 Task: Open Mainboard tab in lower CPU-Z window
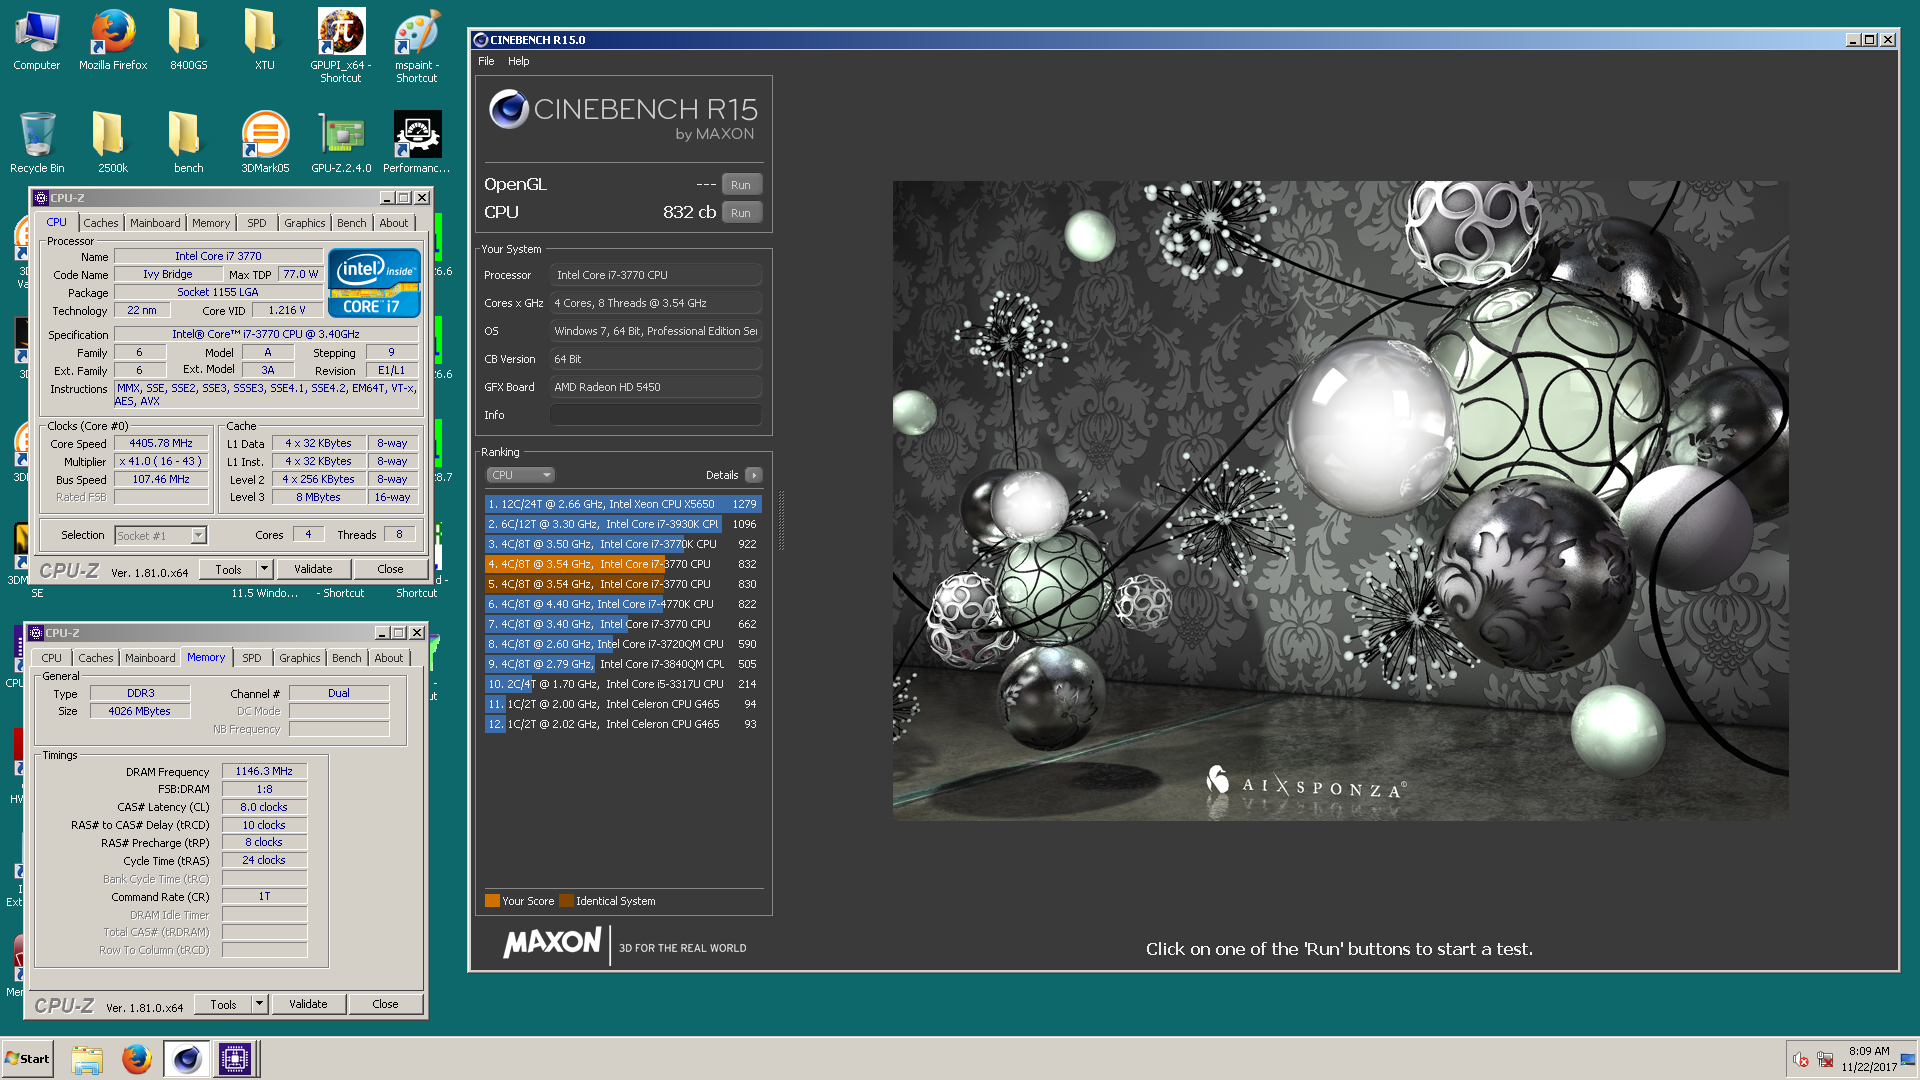(x=150, y=658)
